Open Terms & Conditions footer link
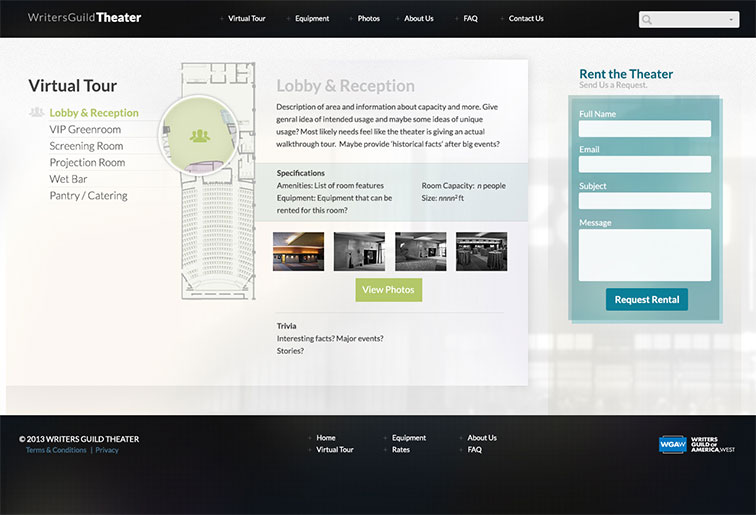 (x=56, y=450)
